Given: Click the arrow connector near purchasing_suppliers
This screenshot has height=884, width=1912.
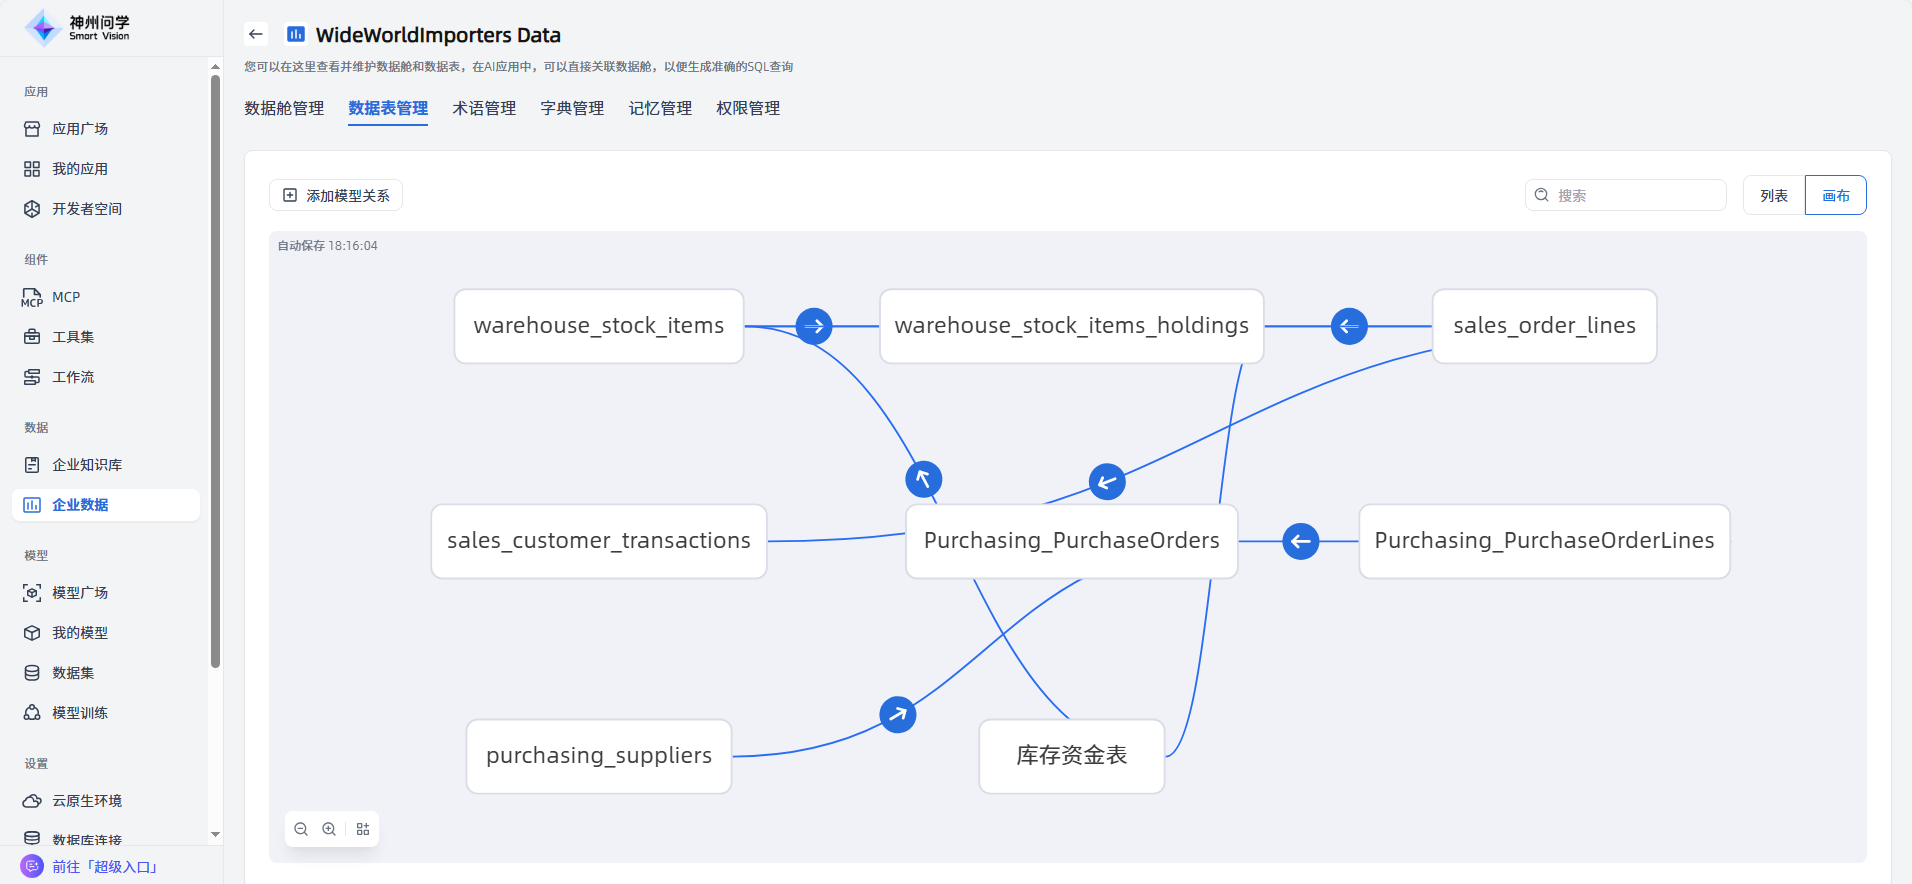Looking at the screenshot, I should 897,714.
